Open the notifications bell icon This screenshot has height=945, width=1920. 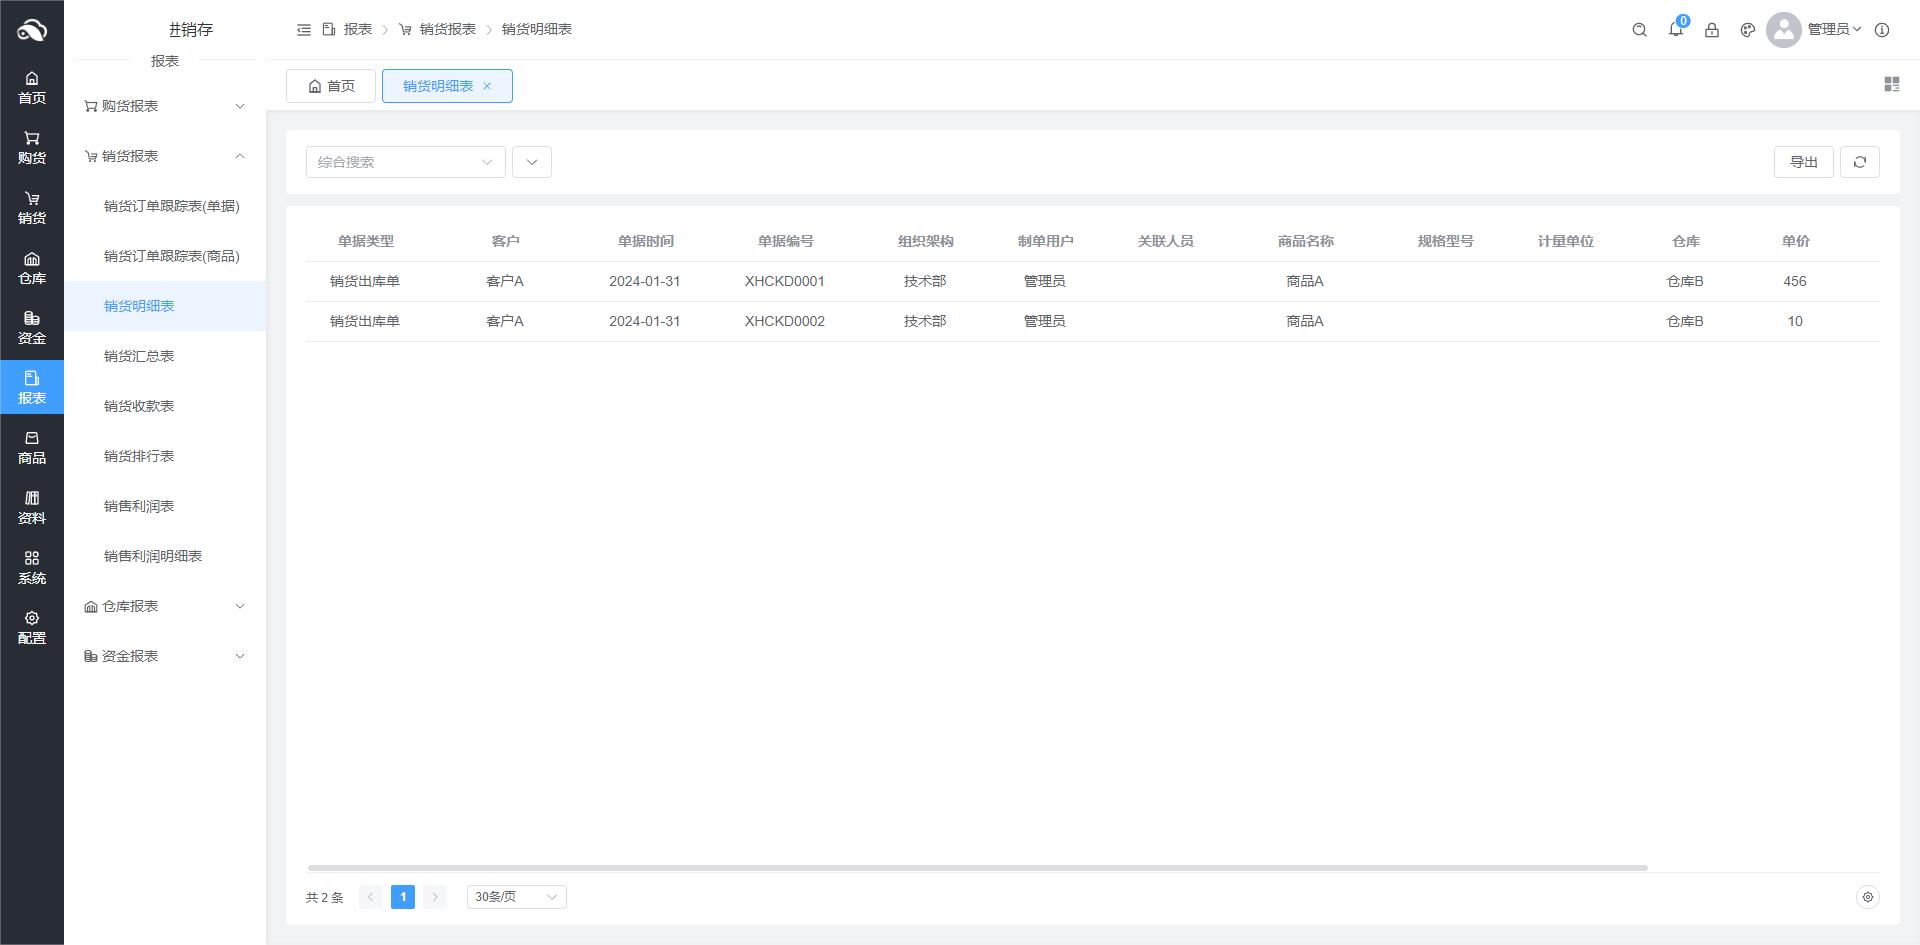coord(1676,30)
